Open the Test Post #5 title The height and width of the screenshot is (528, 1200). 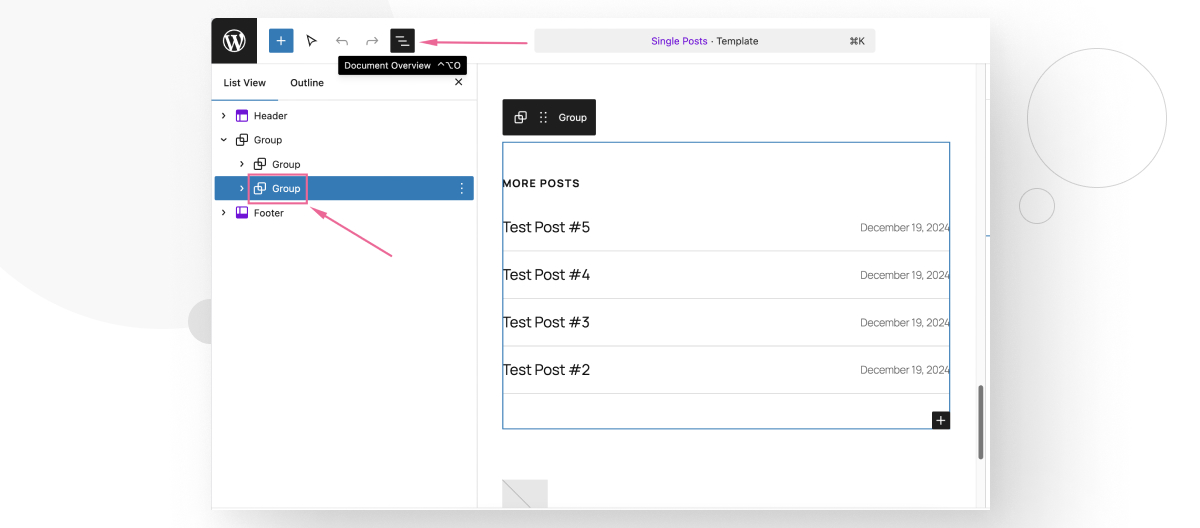tap(546, 227)
